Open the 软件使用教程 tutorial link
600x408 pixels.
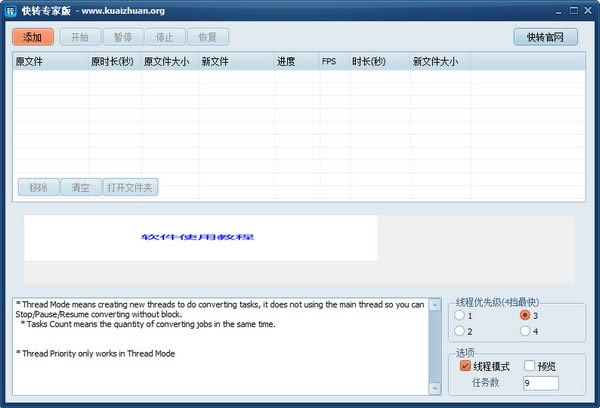tap(197, 237)
